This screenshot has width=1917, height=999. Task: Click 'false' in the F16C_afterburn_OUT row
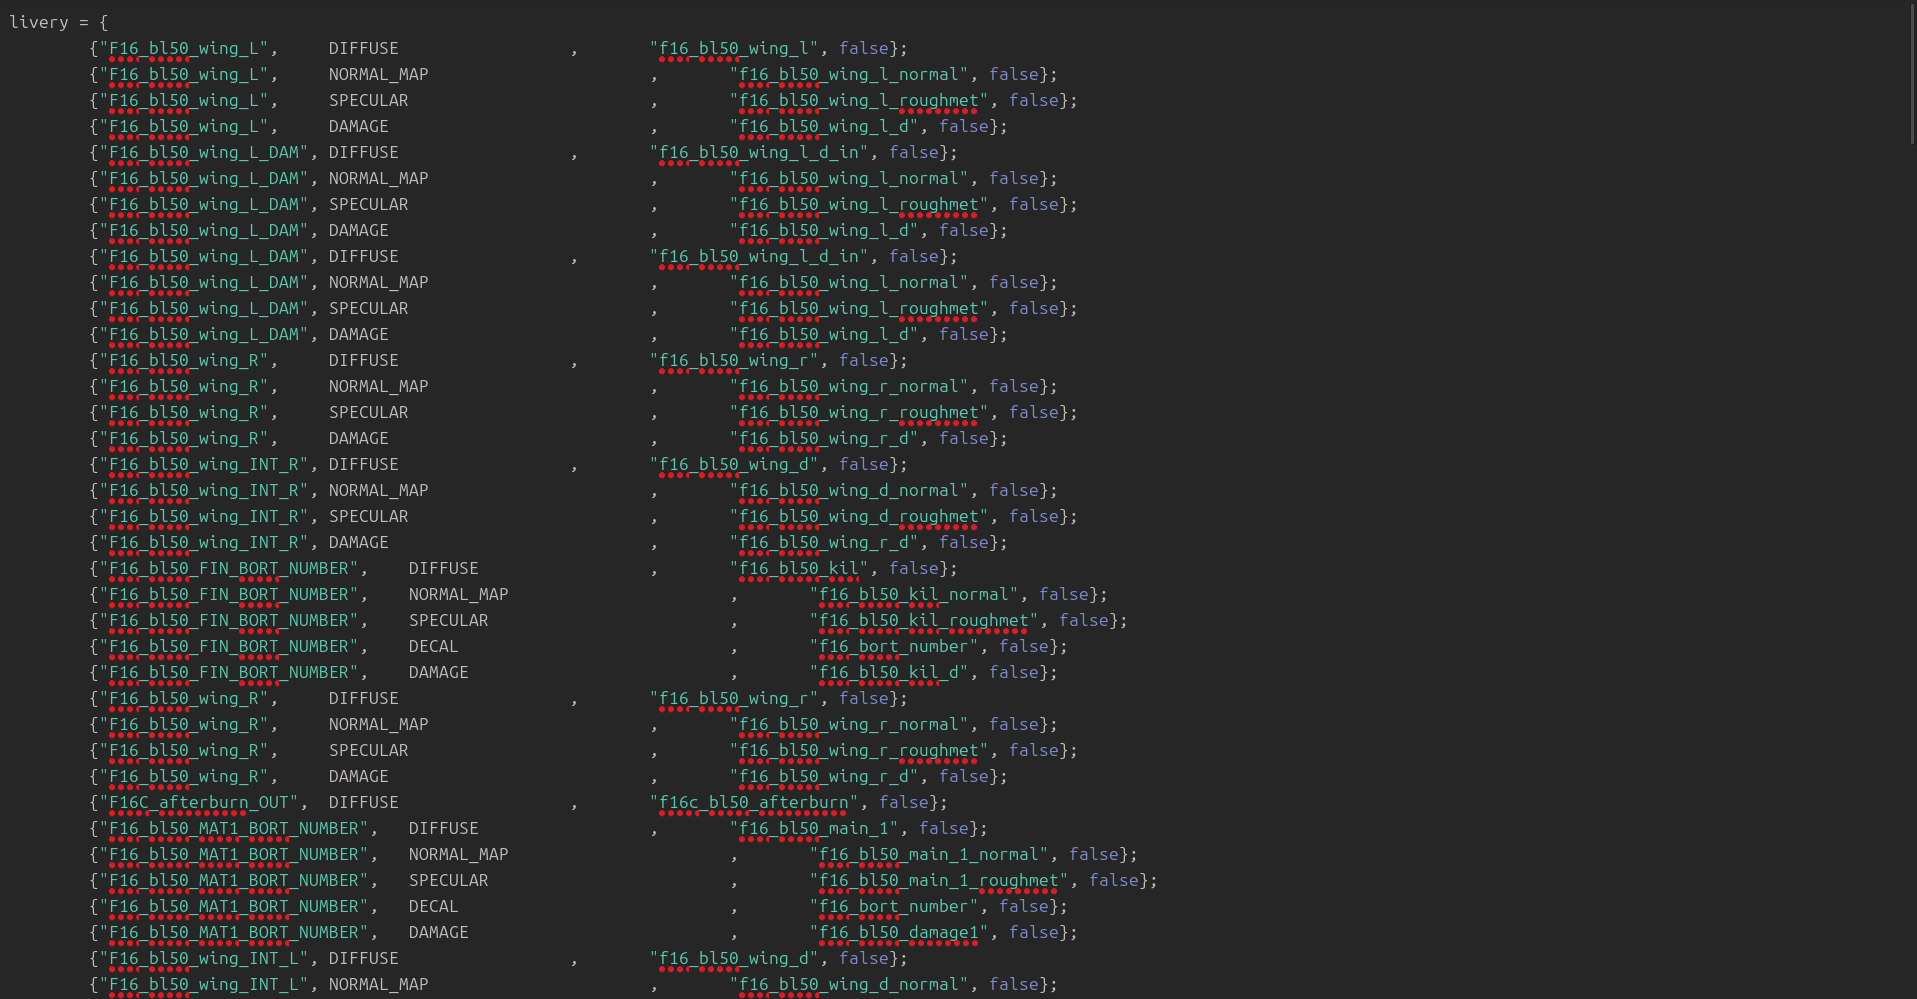point(904,802)
